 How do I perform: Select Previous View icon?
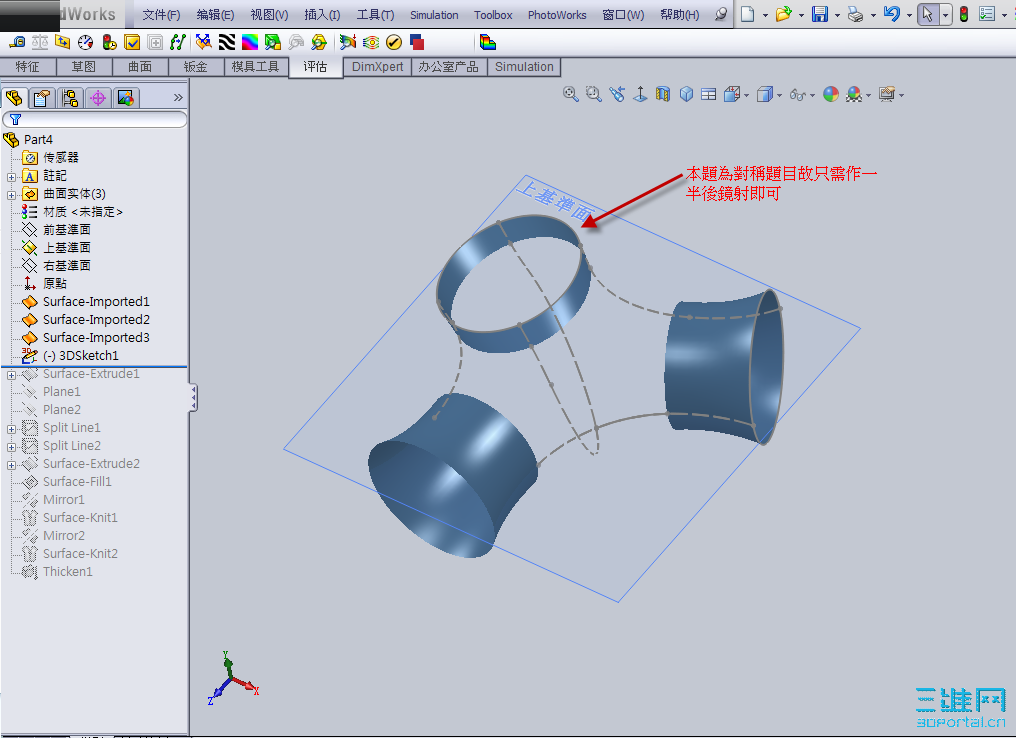coord(617,95)
